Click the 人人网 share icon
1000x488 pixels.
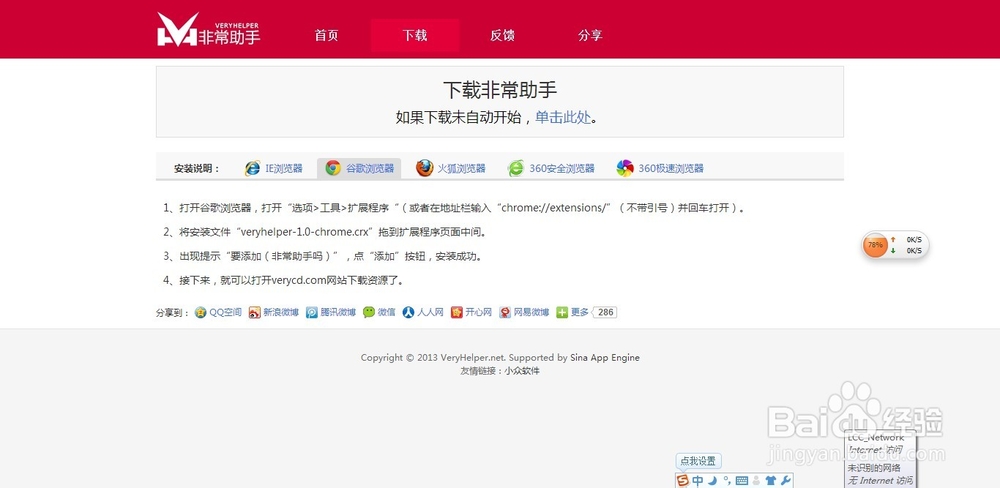[x=408, y=313]
